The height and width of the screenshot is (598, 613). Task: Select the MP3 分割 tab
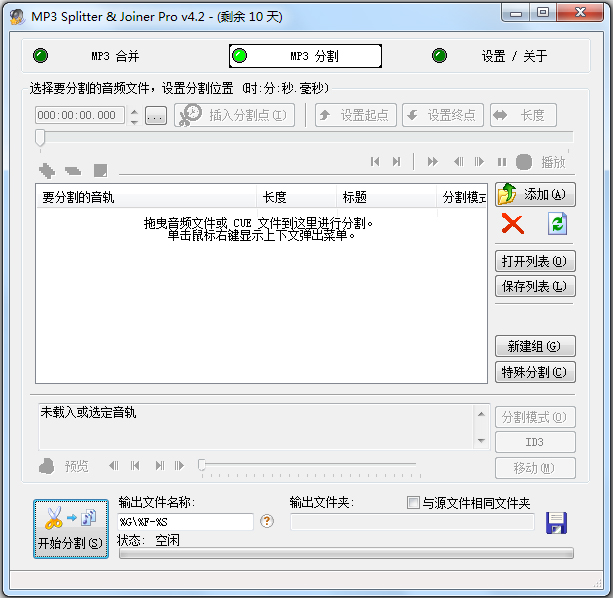click(x=305, y=56)
